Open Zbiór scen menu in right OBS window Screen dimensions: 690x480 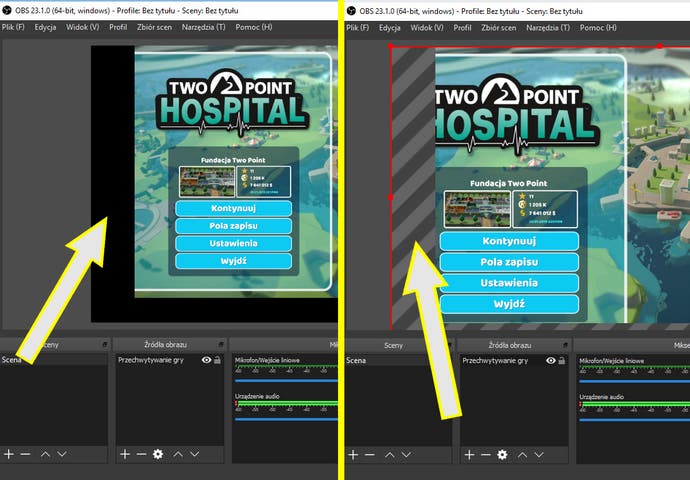pos(499,28)
